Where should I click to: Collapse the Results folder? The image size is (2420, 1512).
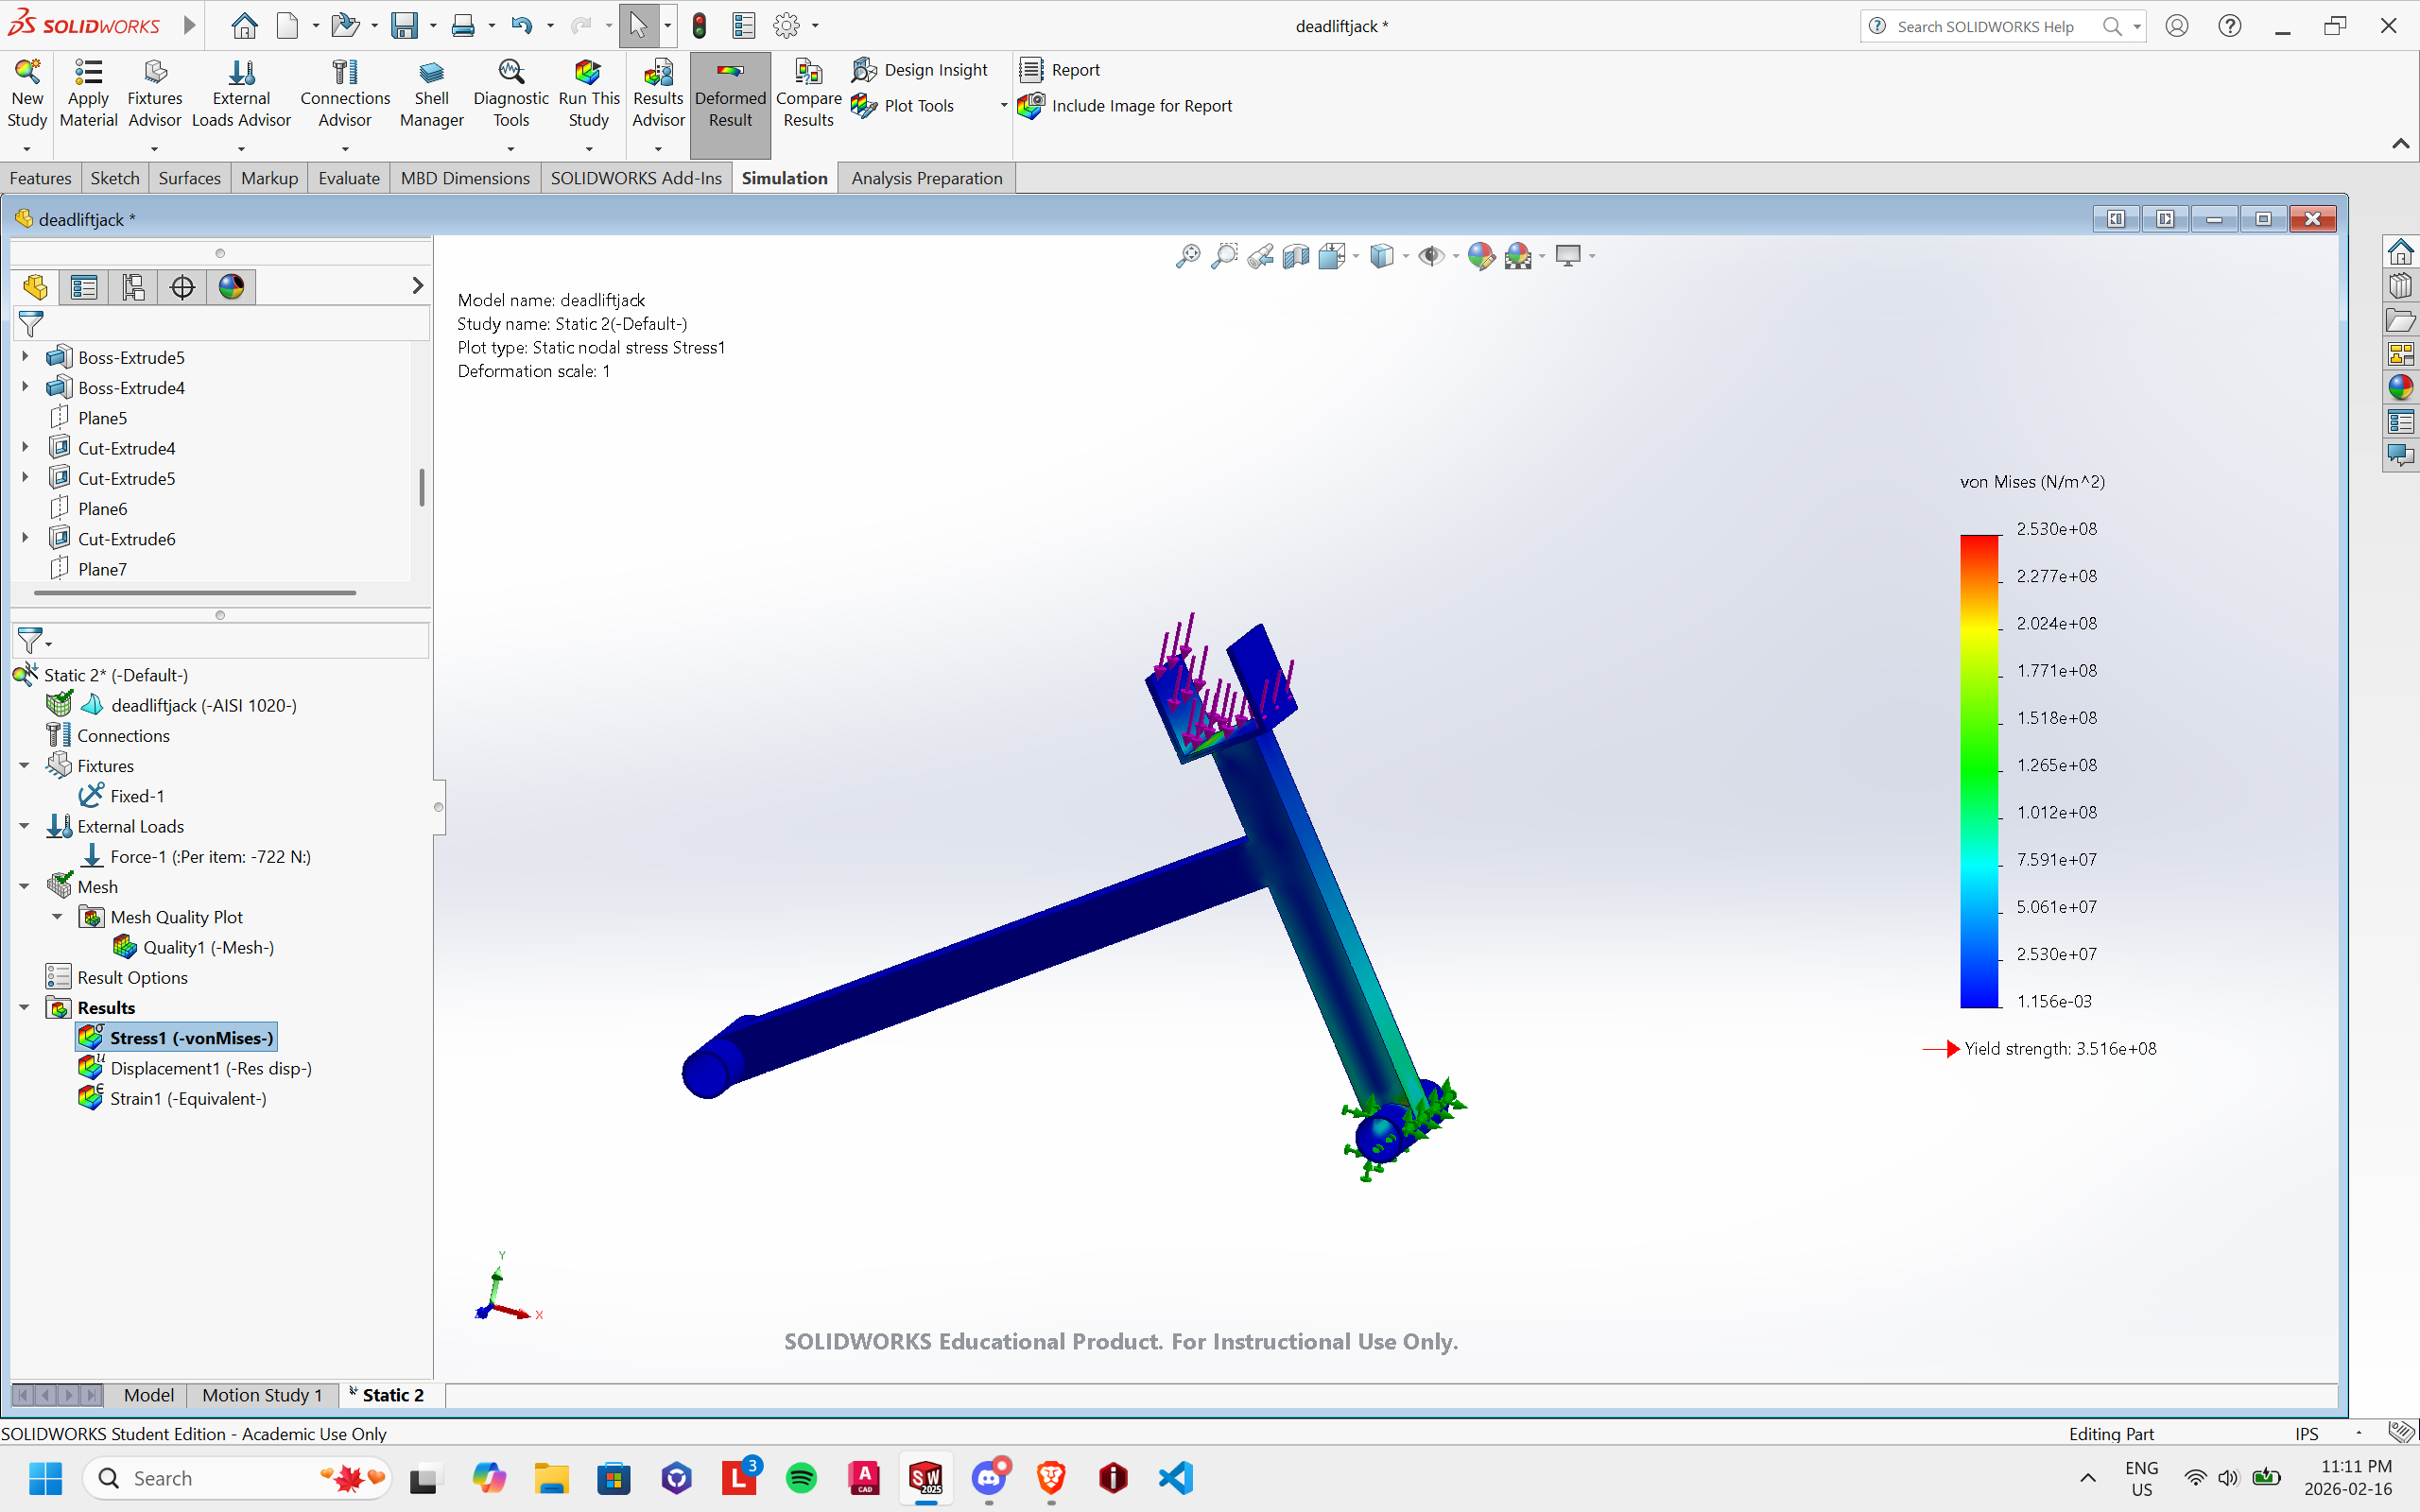[x=25, y=1007]
